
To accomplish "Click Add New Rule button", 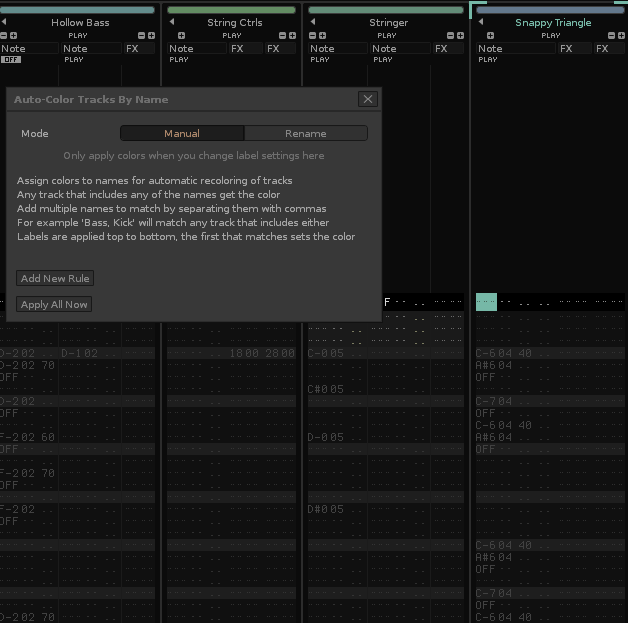I will [55, 278].
